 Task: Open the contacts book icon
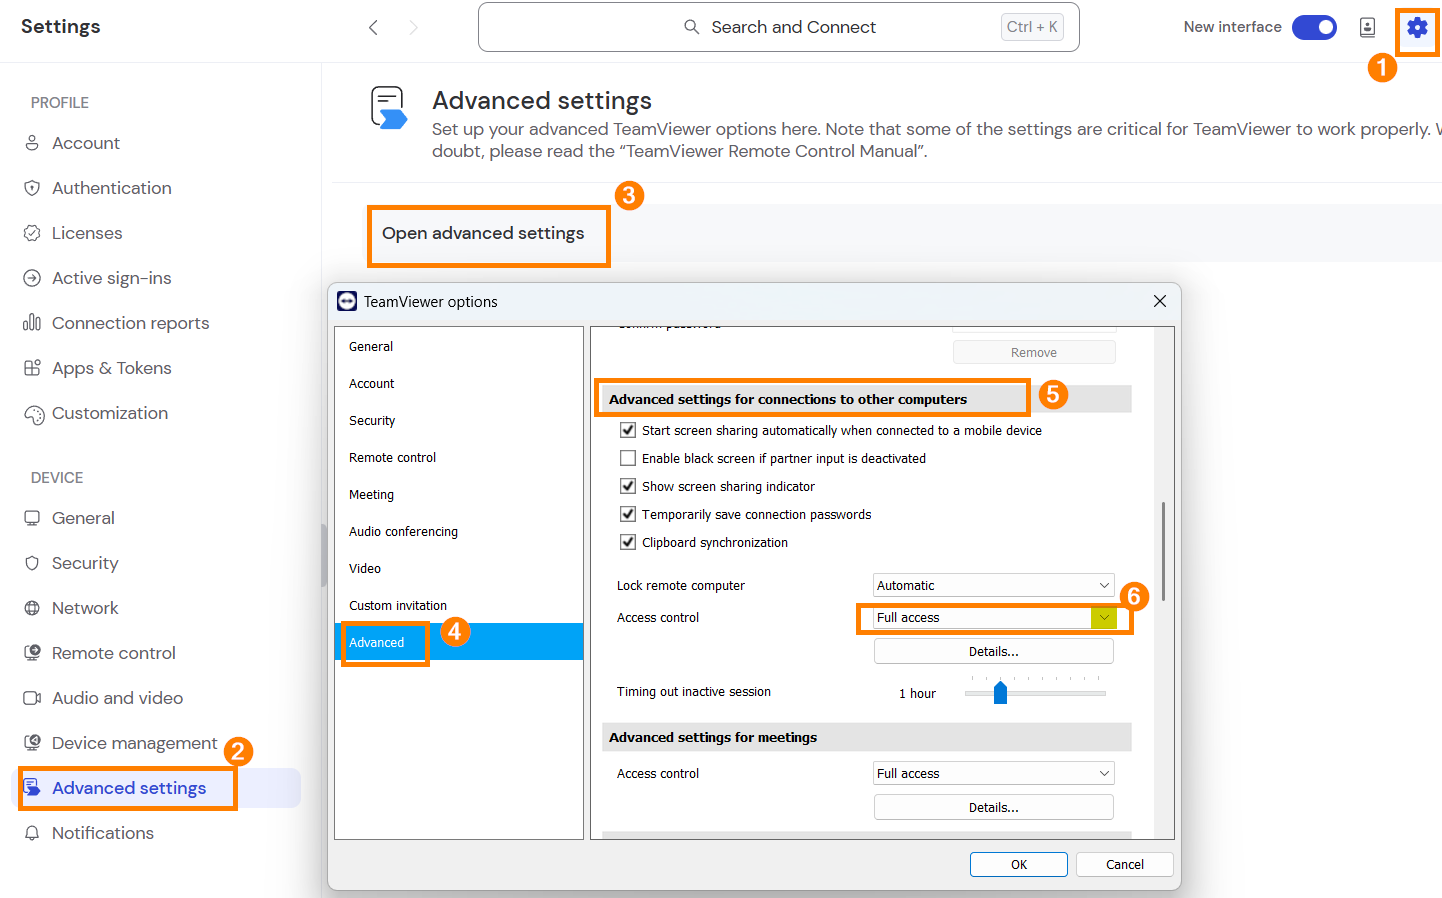pos(1367,28)
